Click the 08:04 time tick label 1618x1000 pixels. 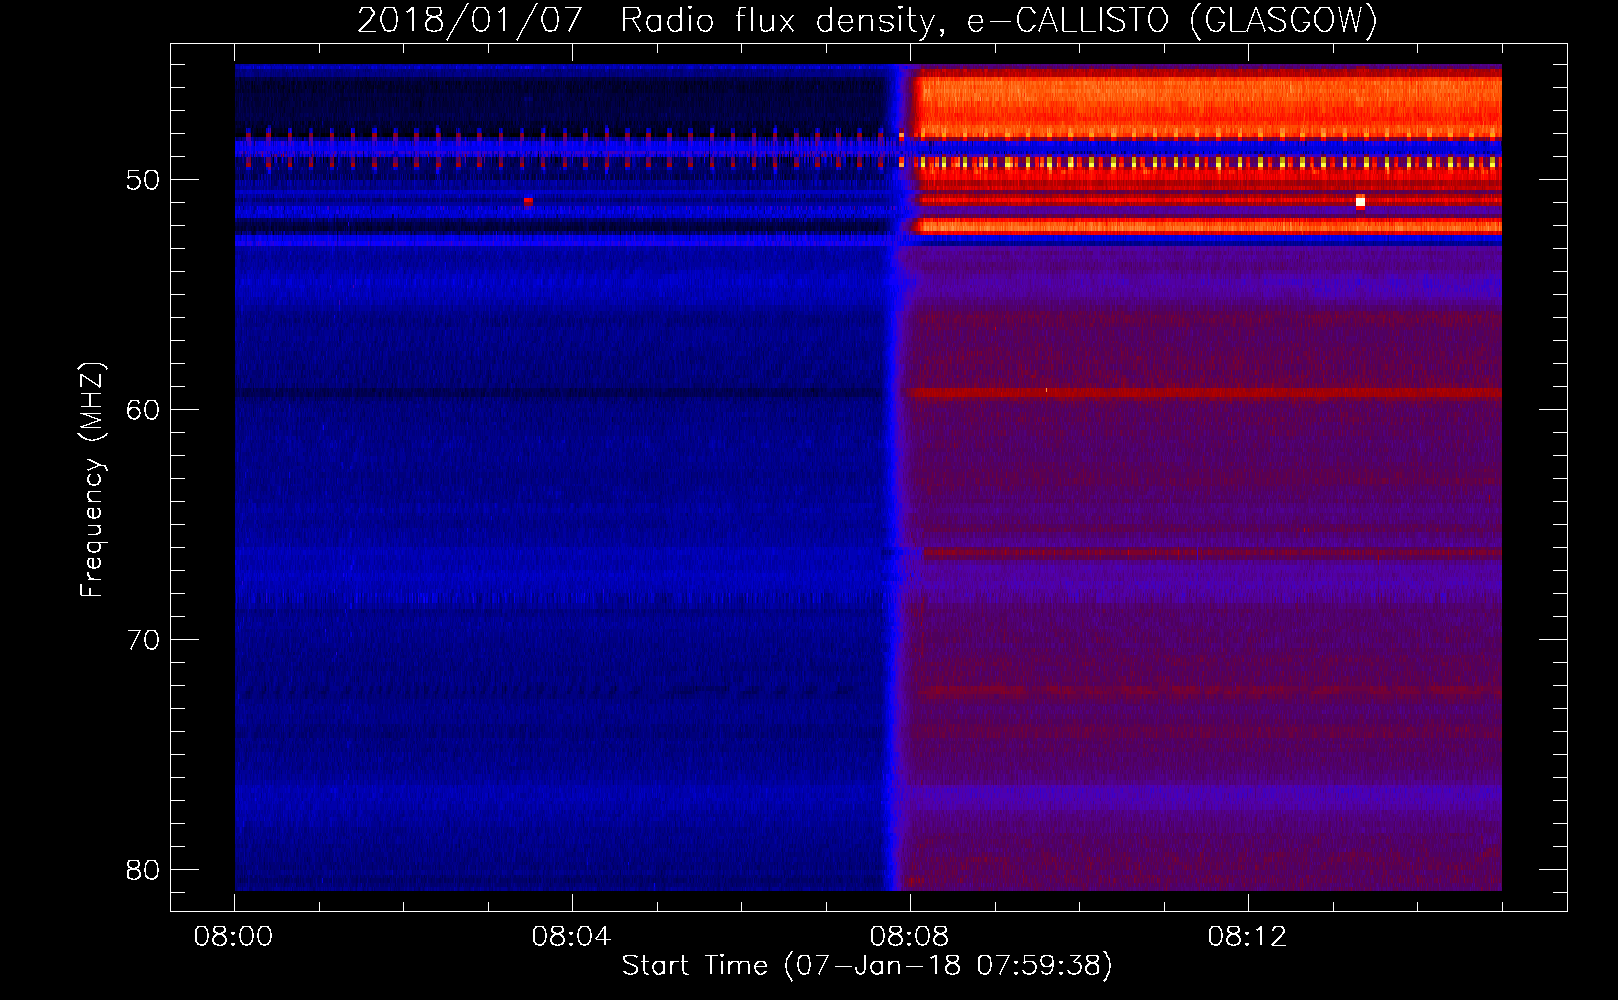click(571, 937)
